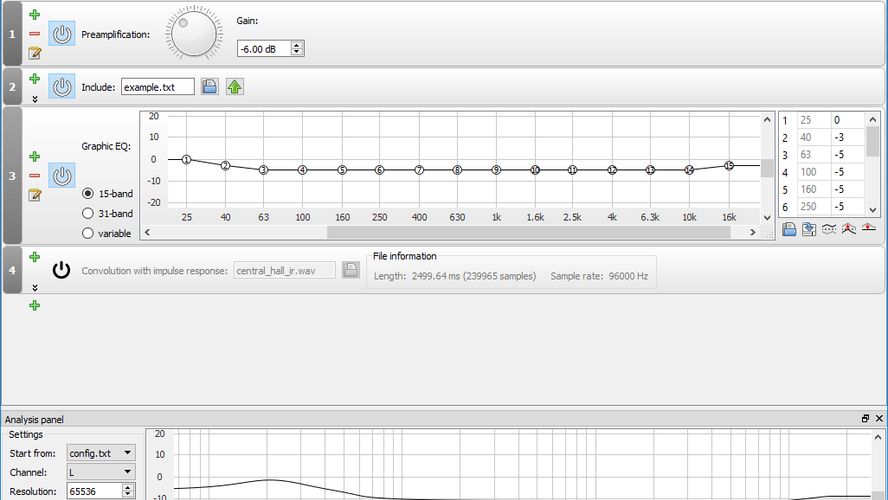
Task: Reset the Graphic EQ response to flat
Action: tap(869, 228)
